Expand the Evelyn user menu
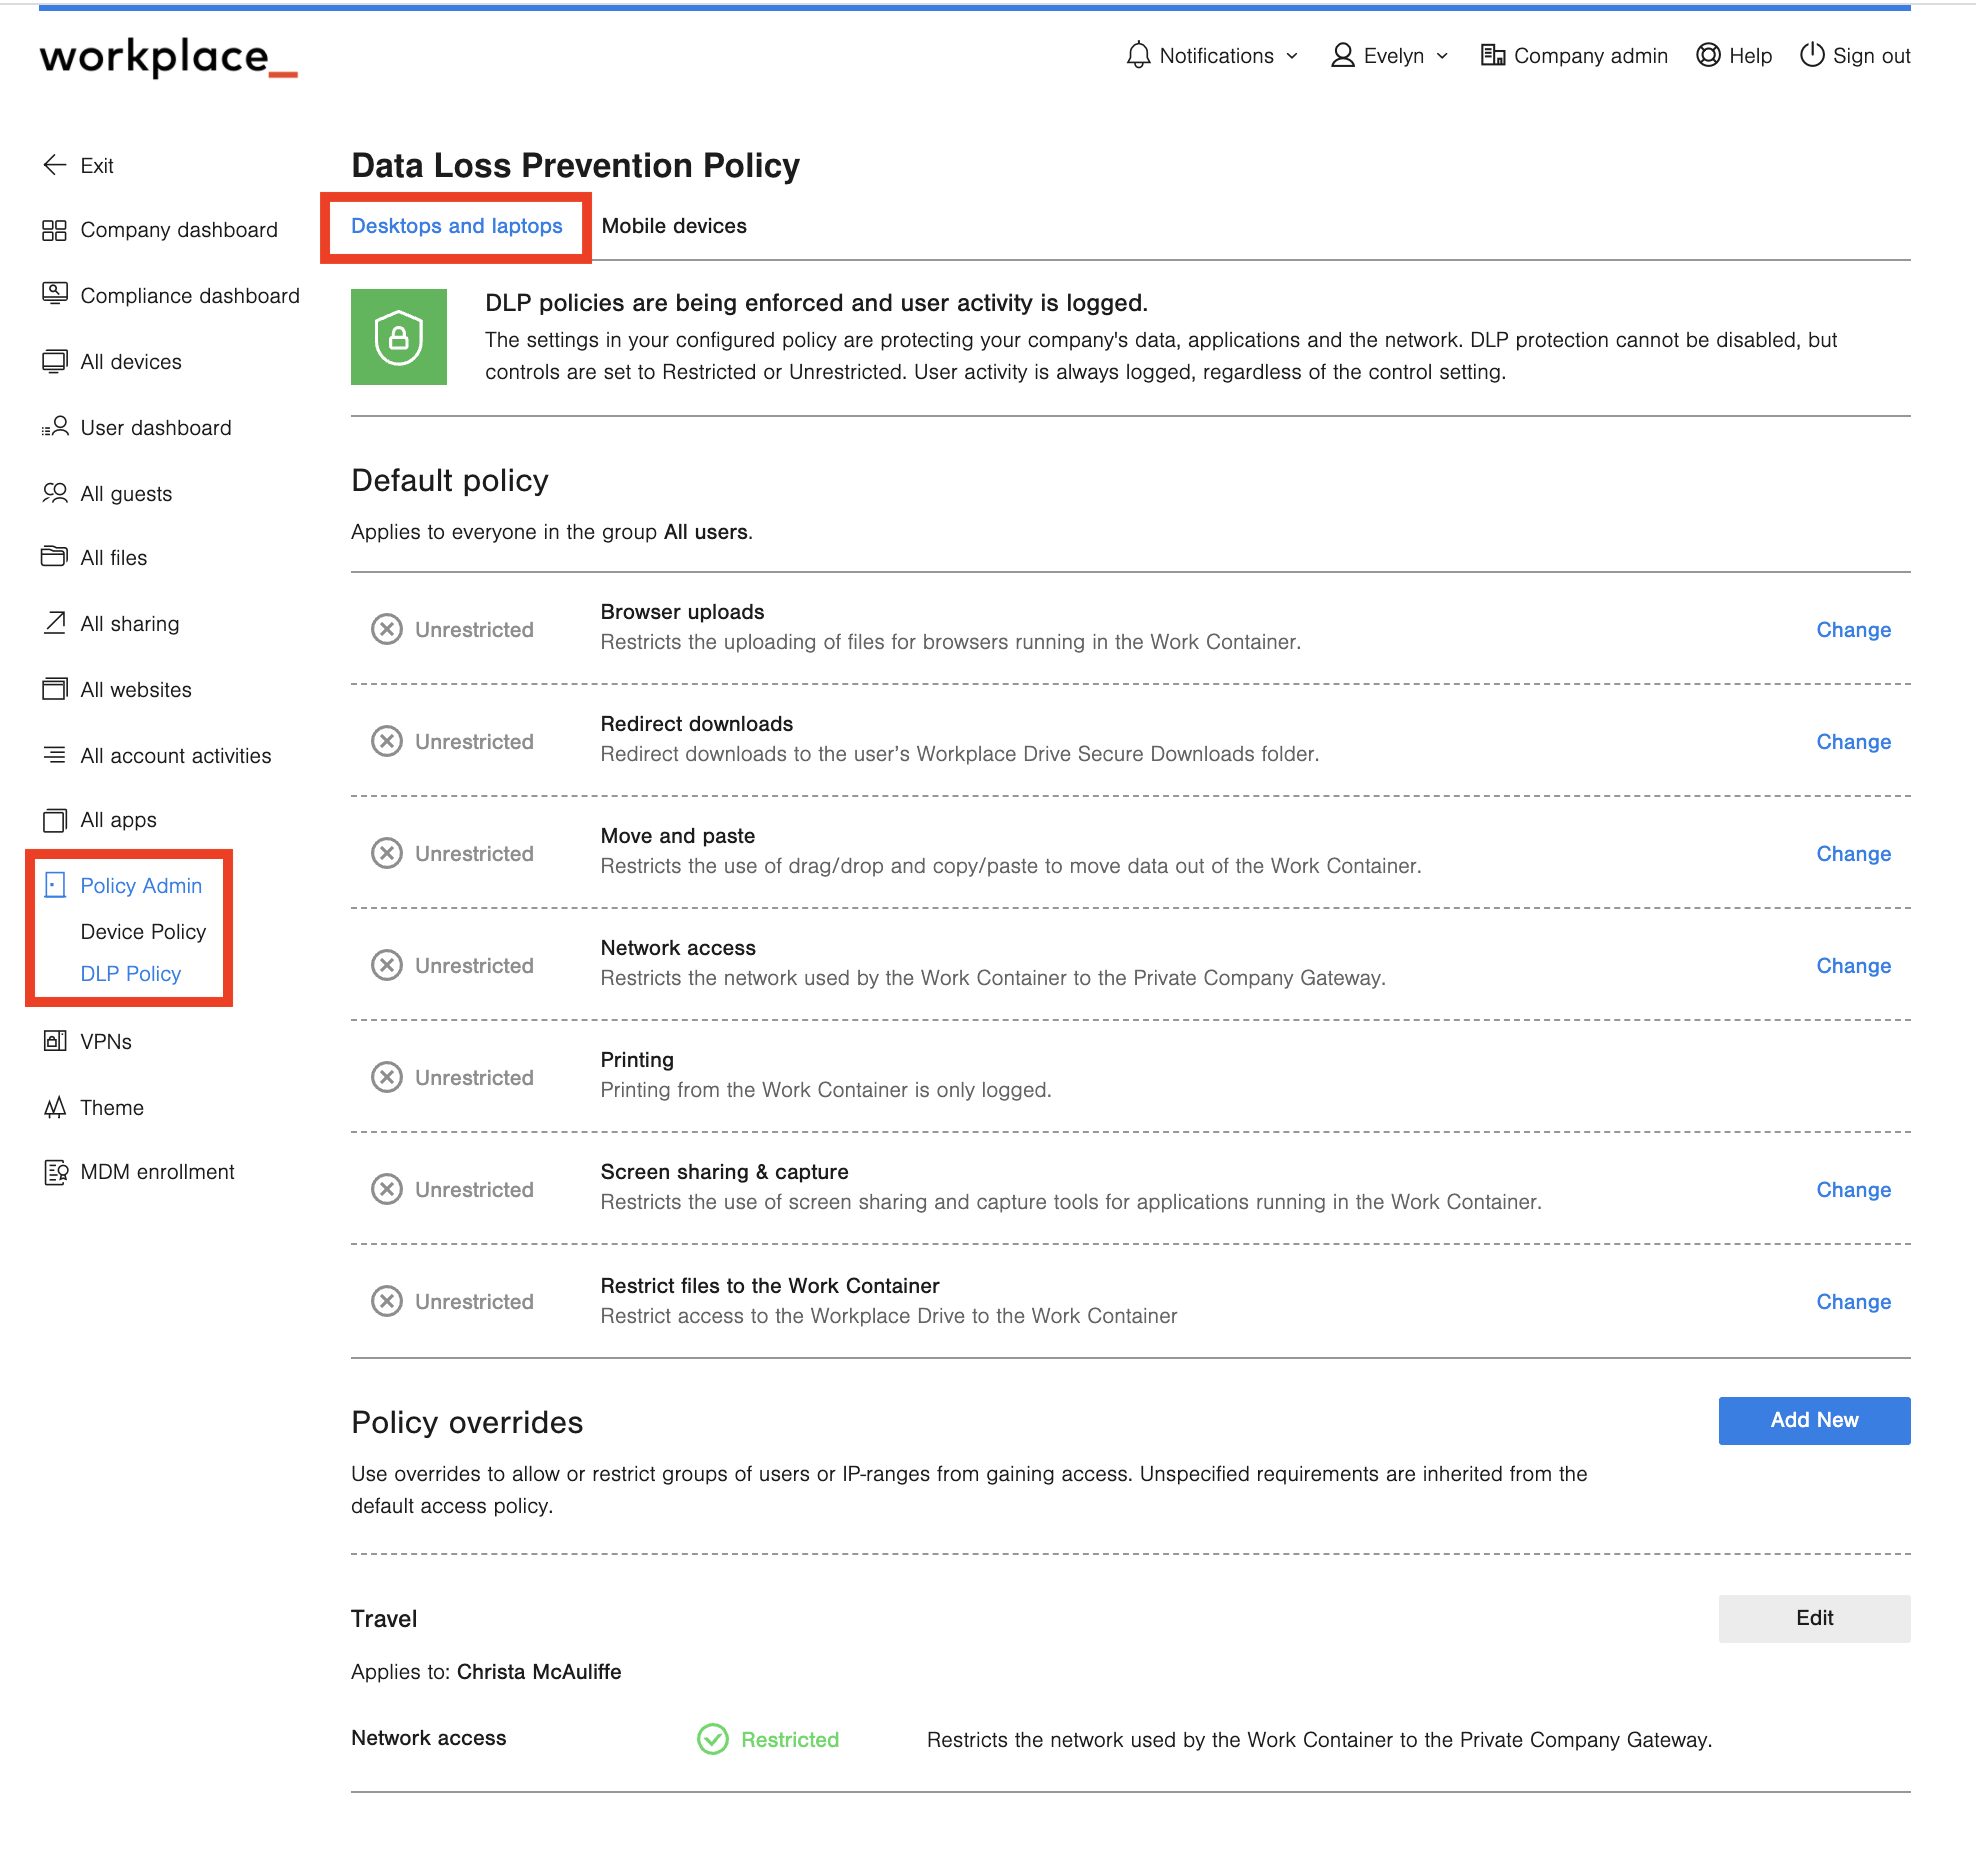The height and width of the screenshot is (1854, 1976). click(1389, 56)
